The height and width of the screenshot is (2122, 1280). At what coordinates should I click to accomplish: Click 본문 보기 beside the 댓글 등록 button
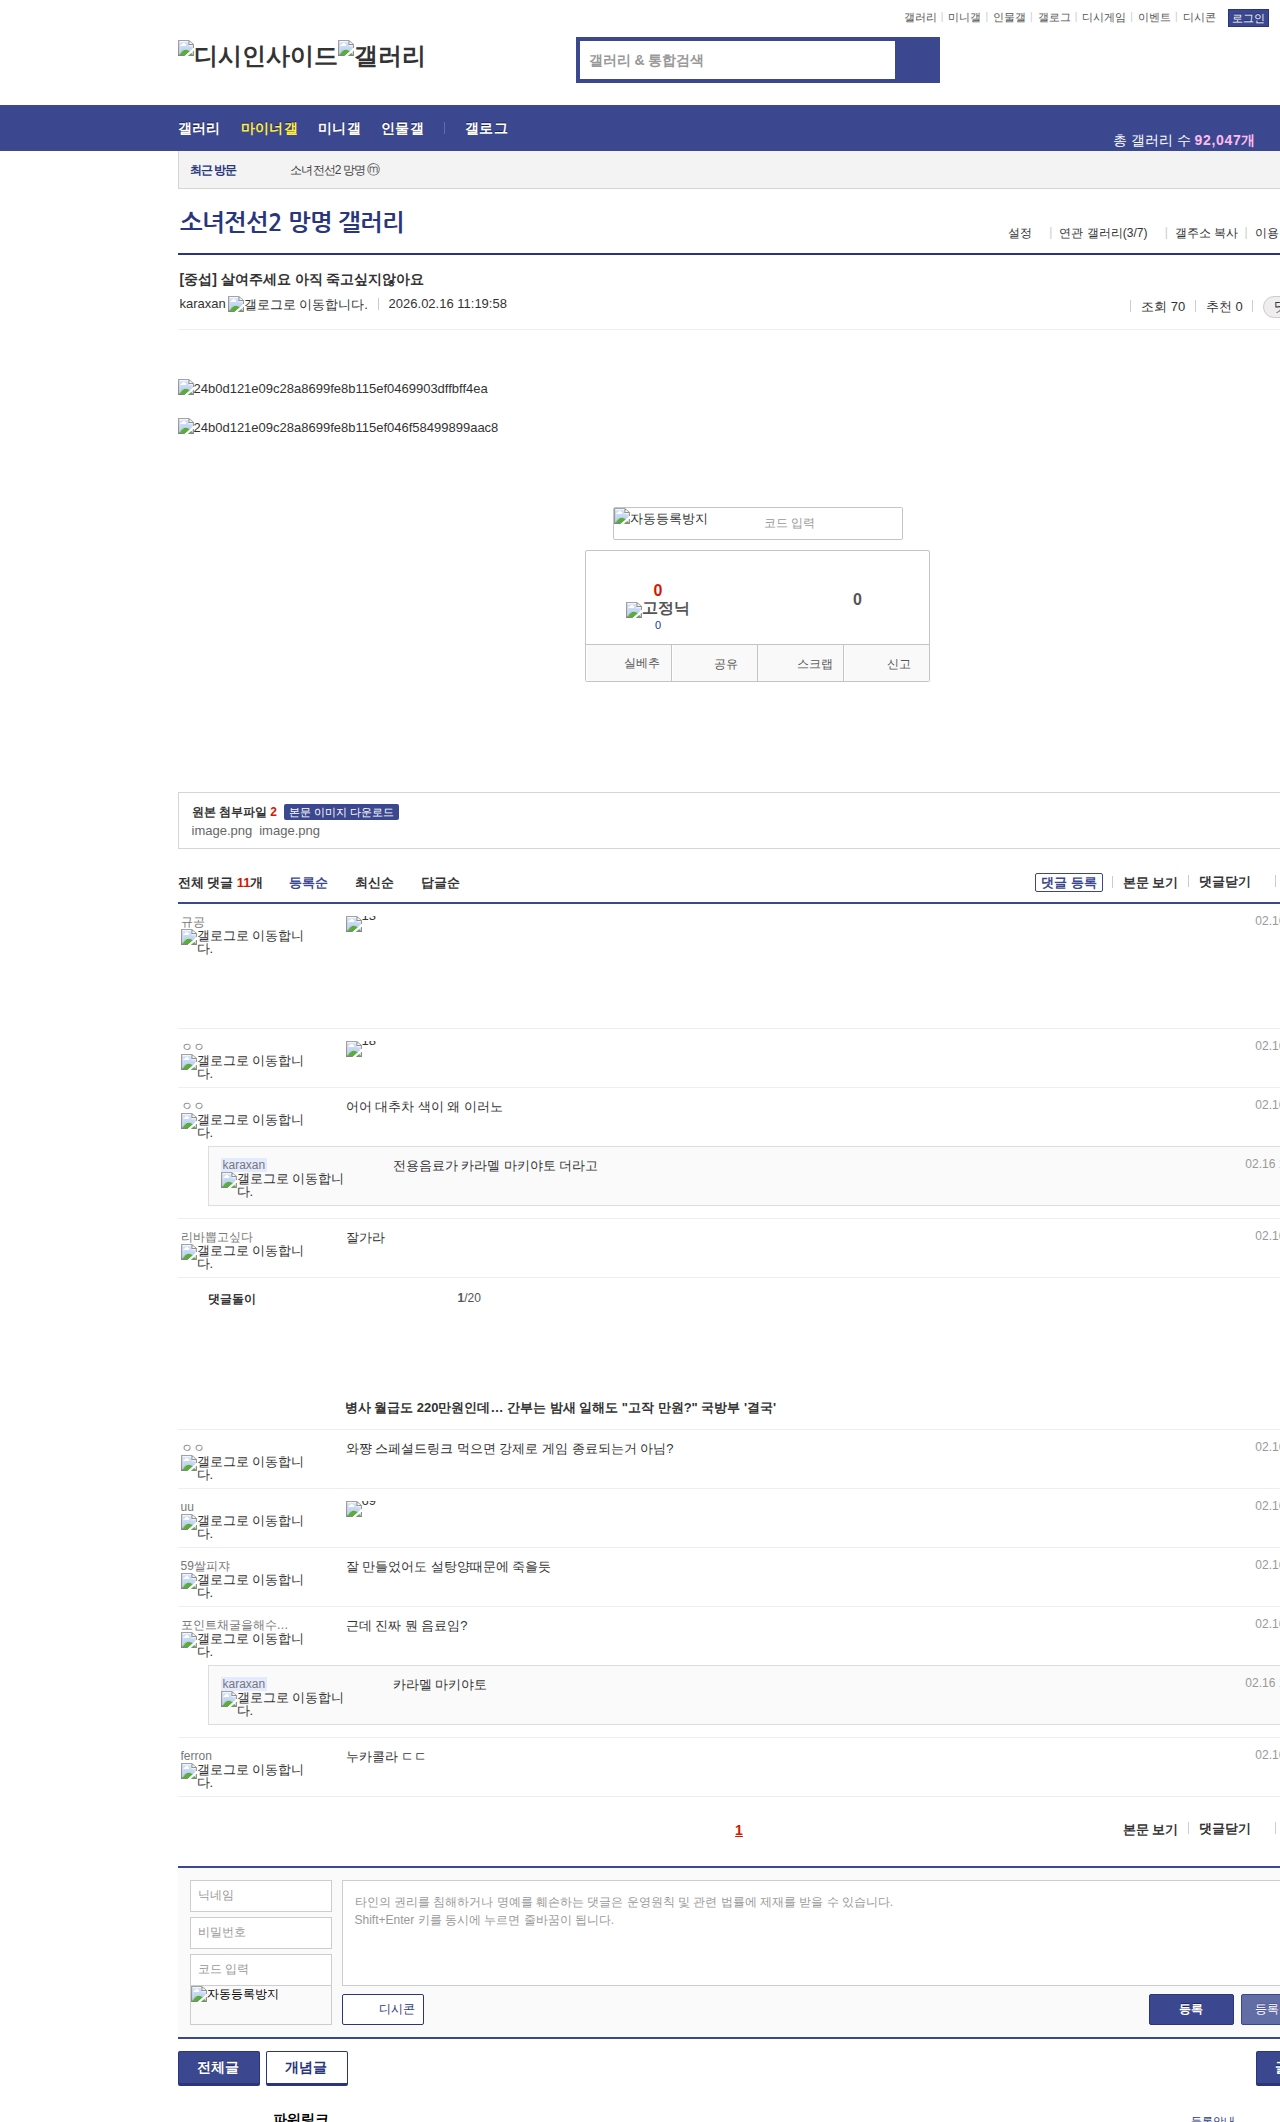[1150, 883]
